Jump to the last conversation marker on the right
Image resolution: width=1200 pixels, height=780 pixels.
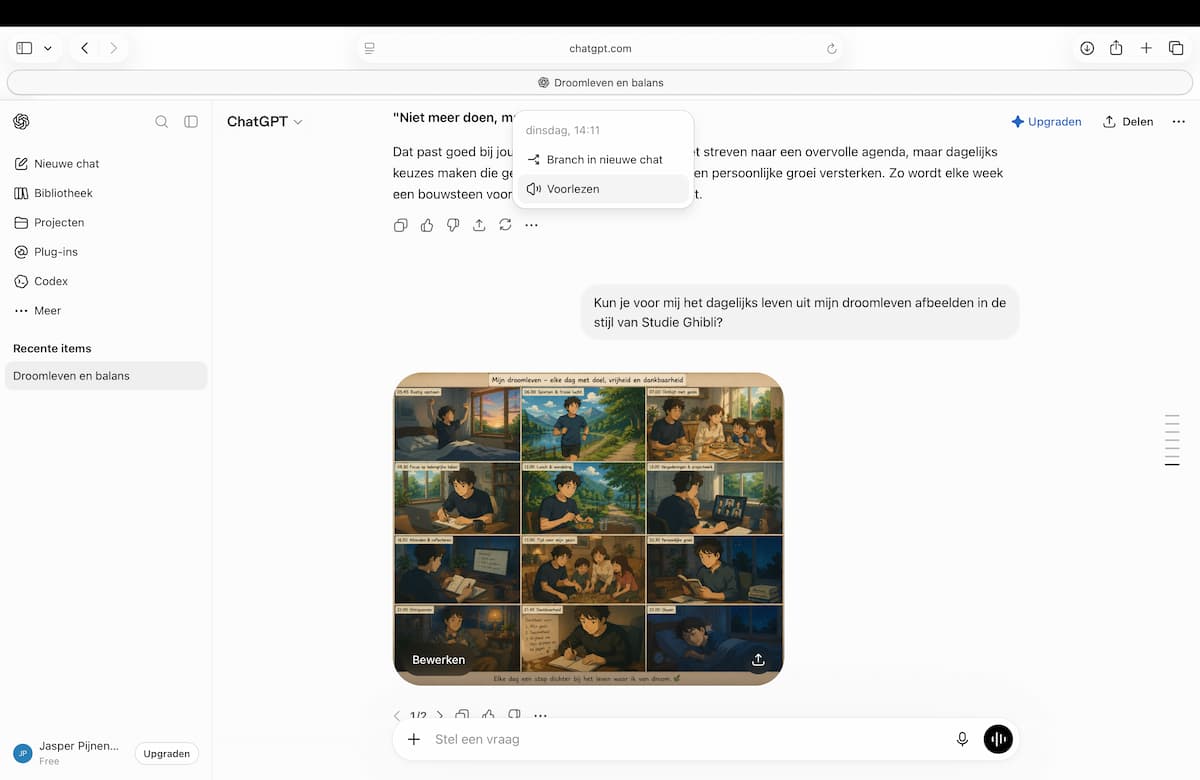point(1172,465)
